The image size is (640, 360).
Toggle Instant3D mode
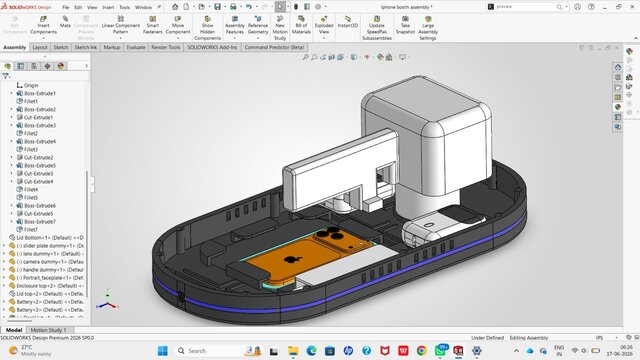[348, 22]
